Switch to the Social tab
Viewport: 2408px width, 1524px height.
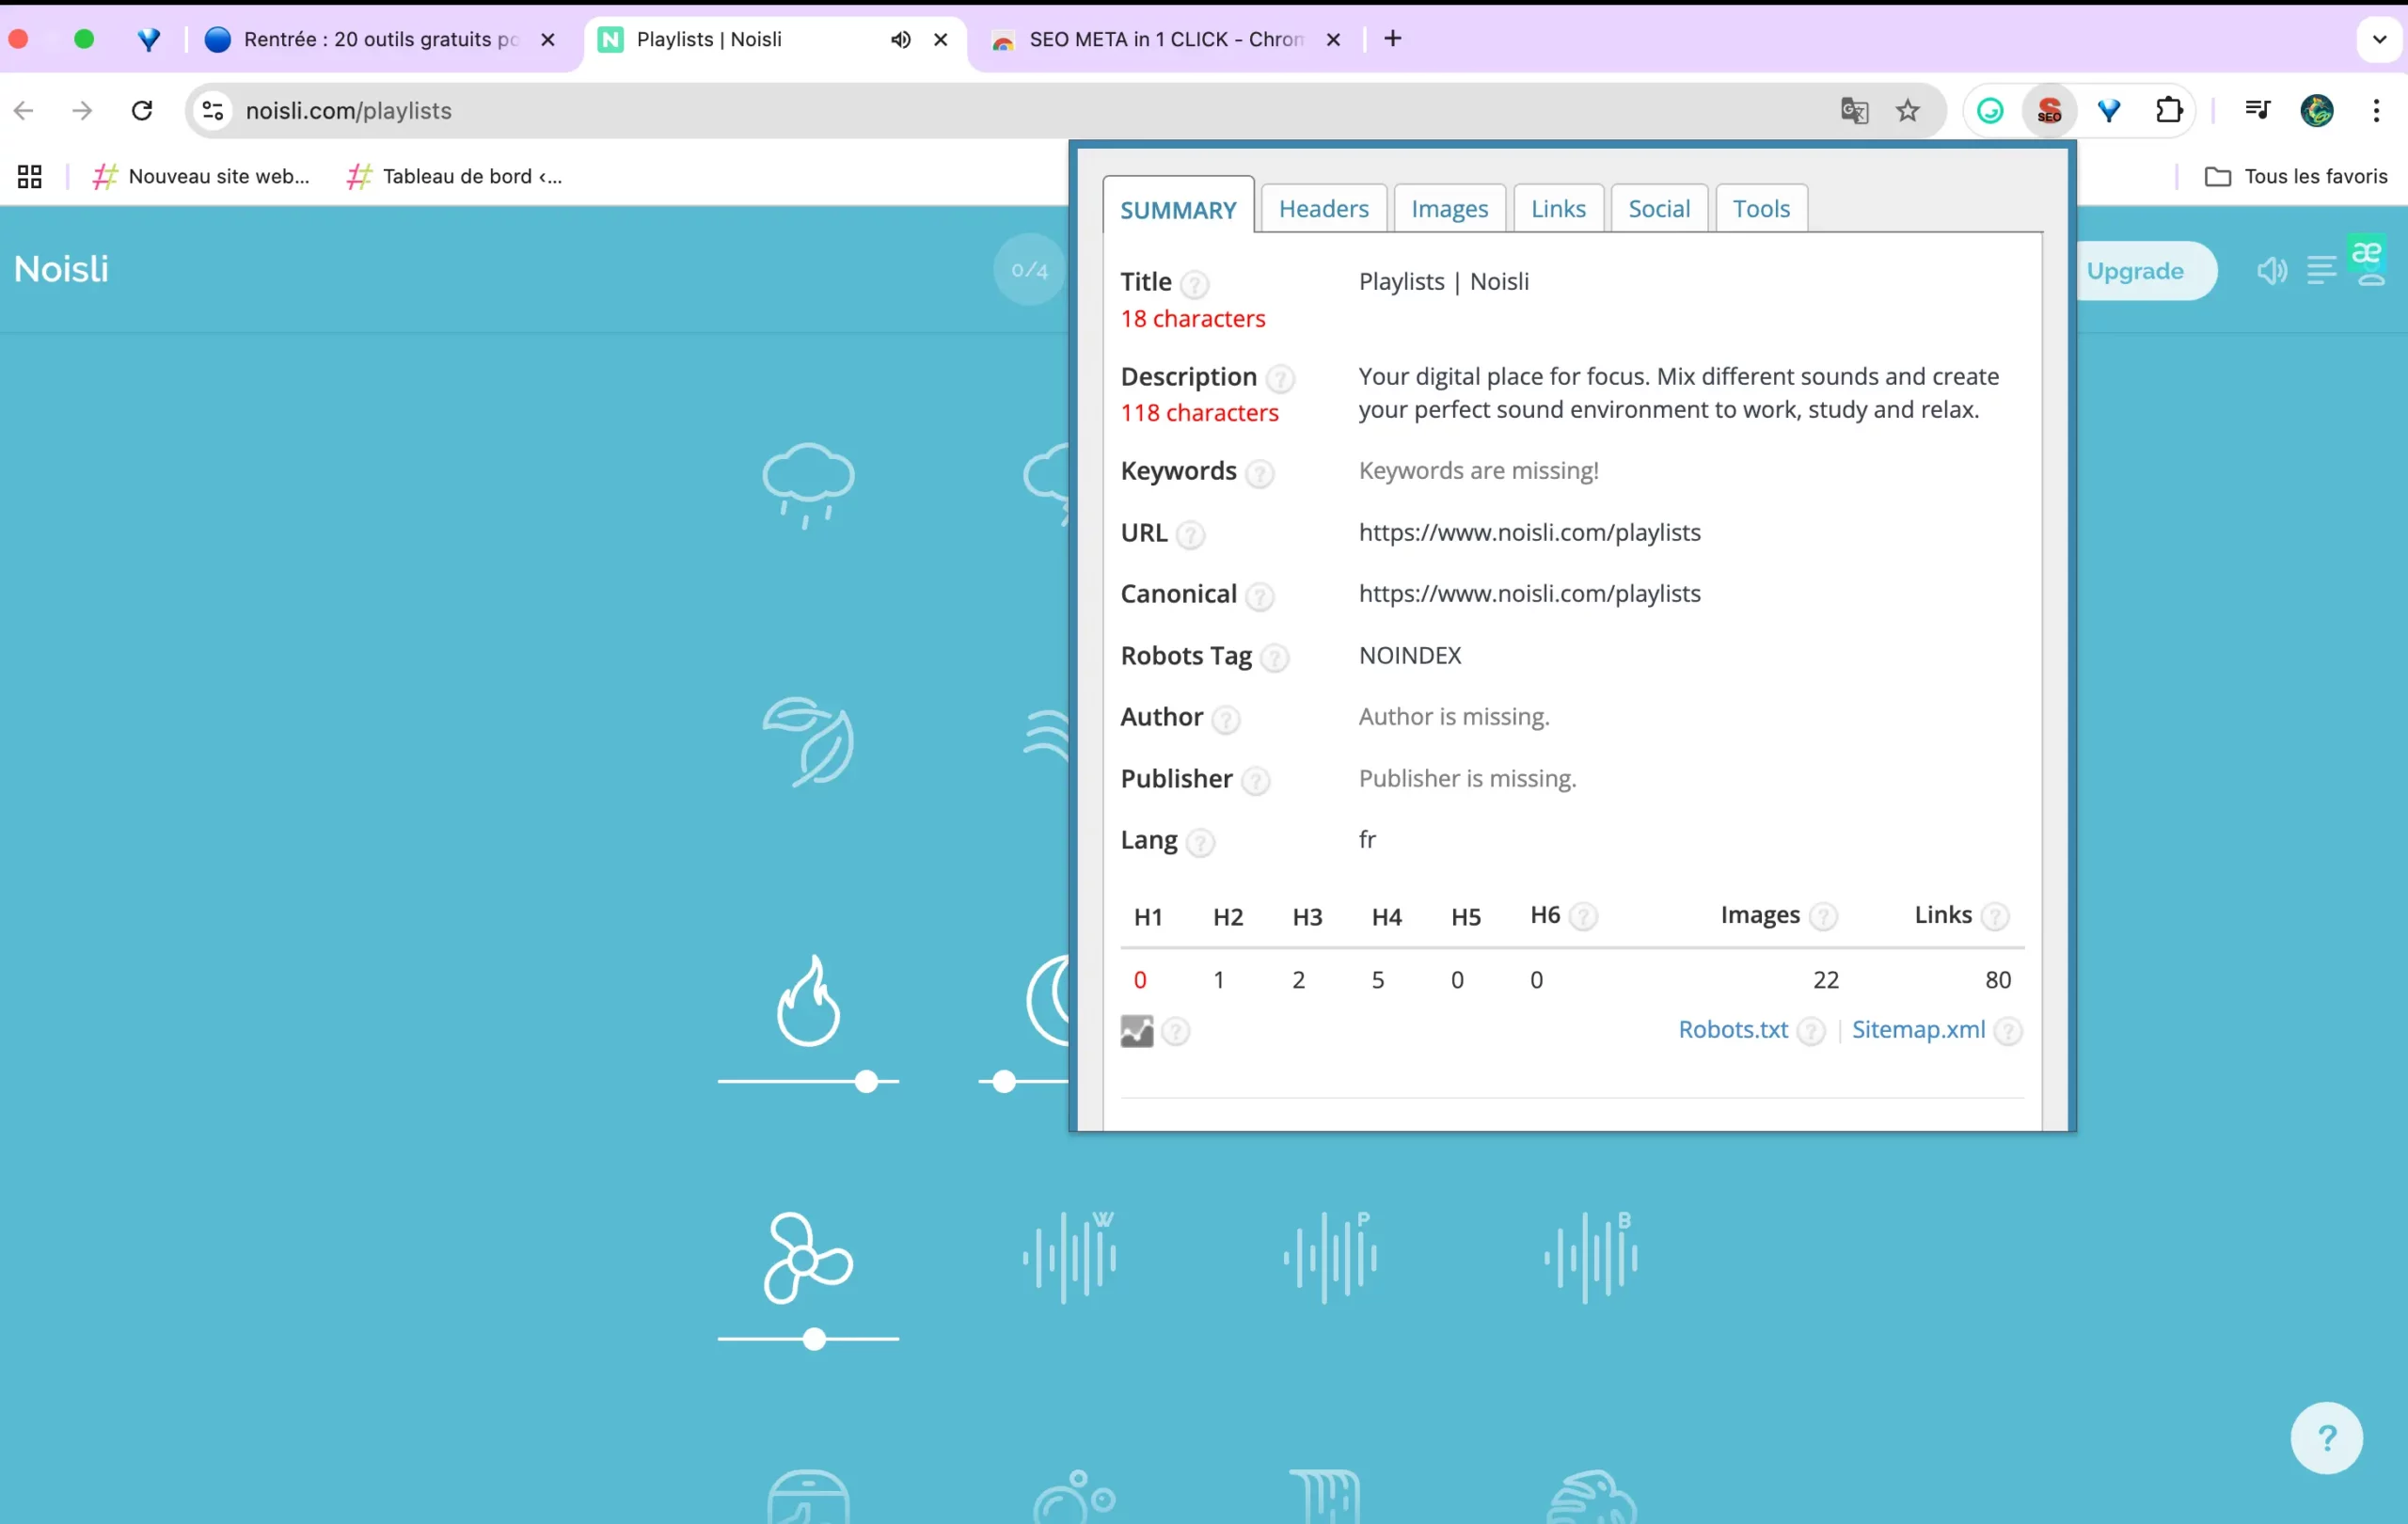pos(1658,209)
